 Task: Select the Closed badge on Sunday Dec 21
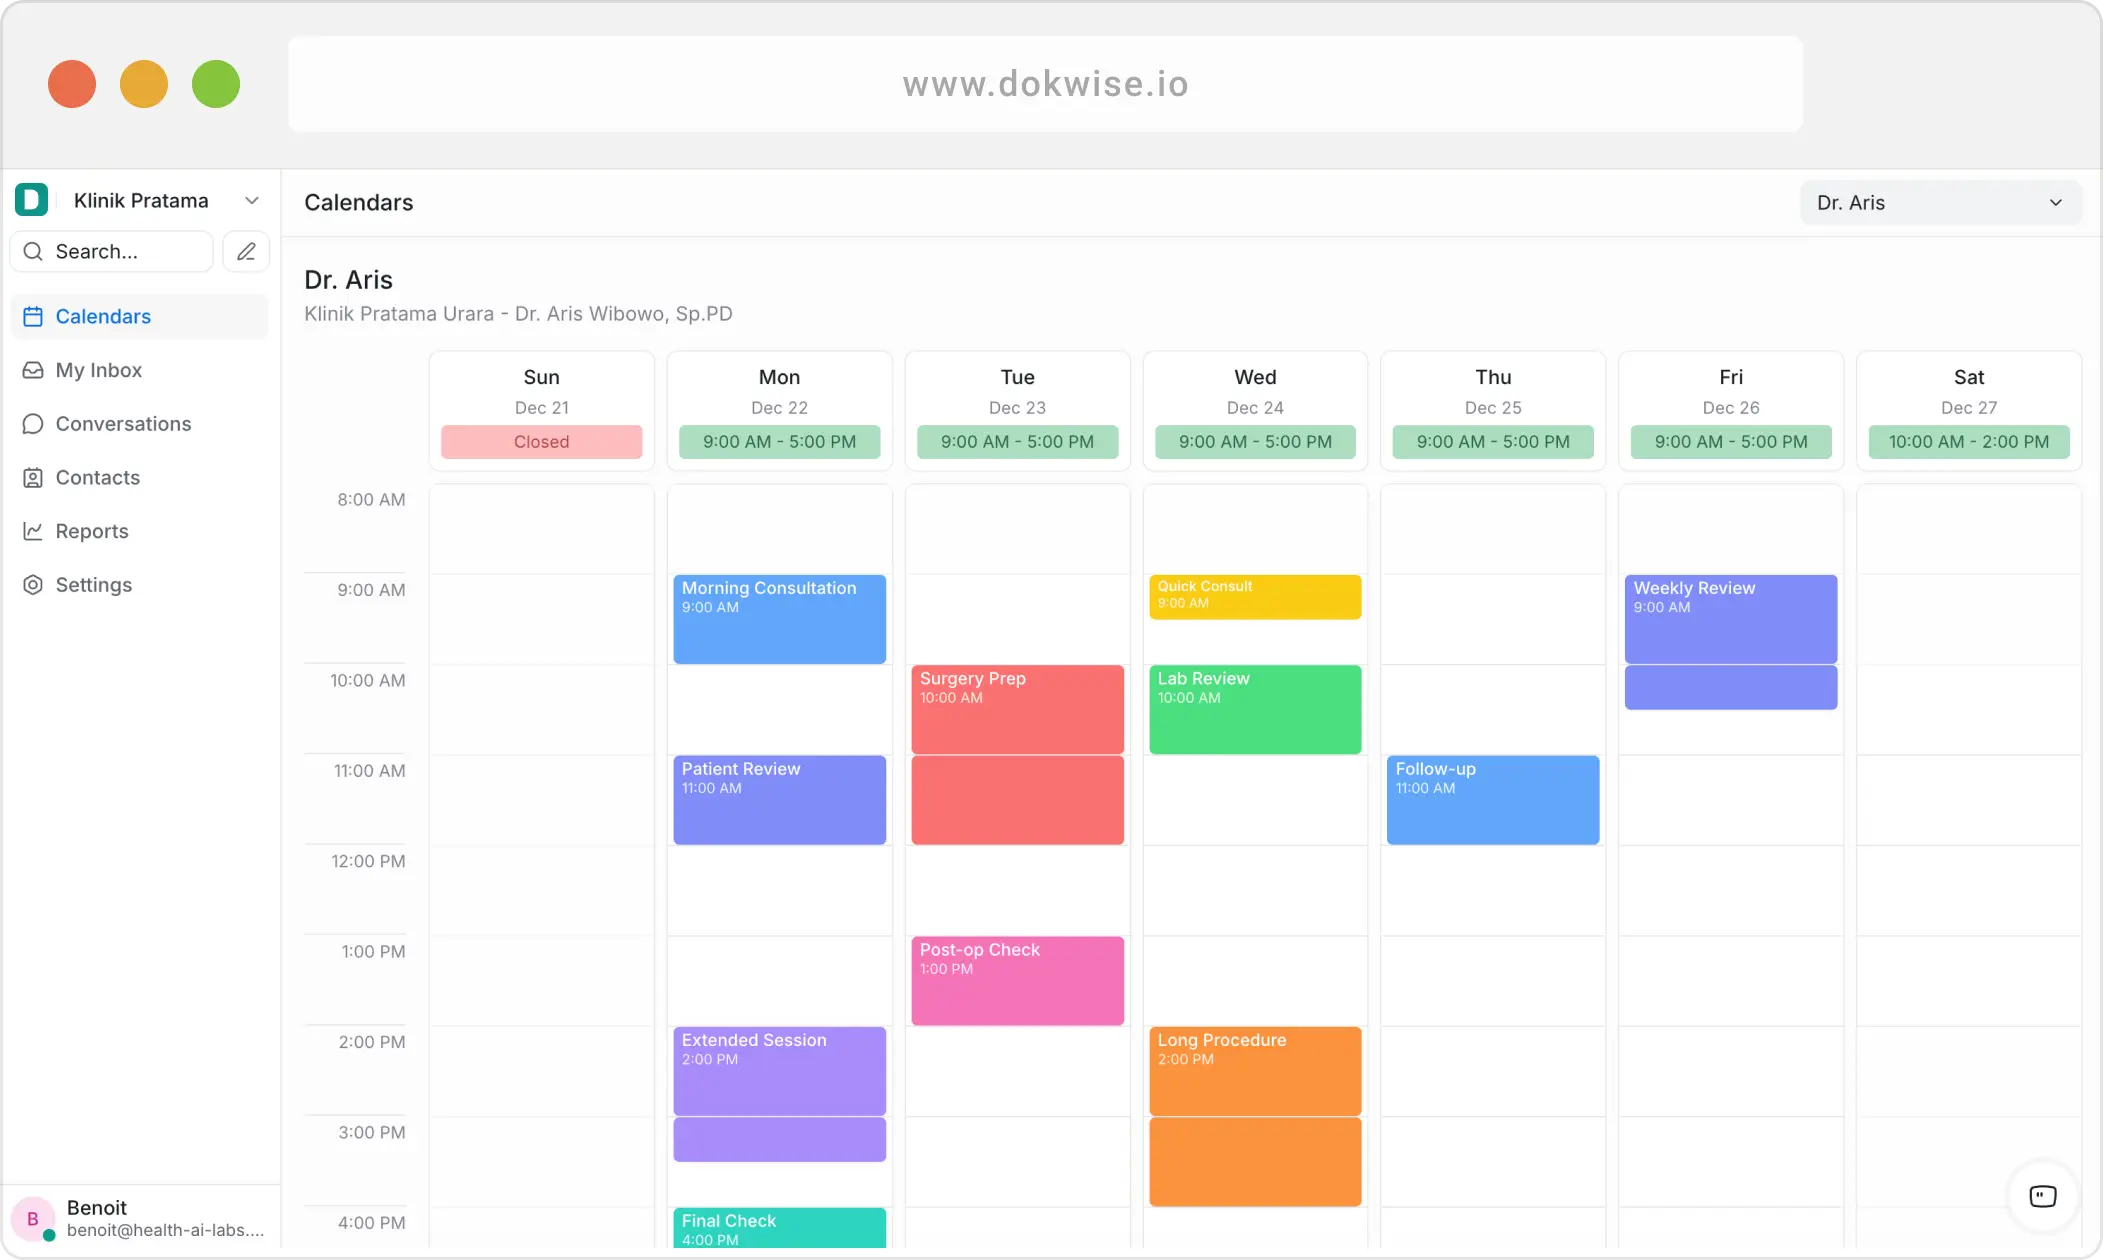540,441
